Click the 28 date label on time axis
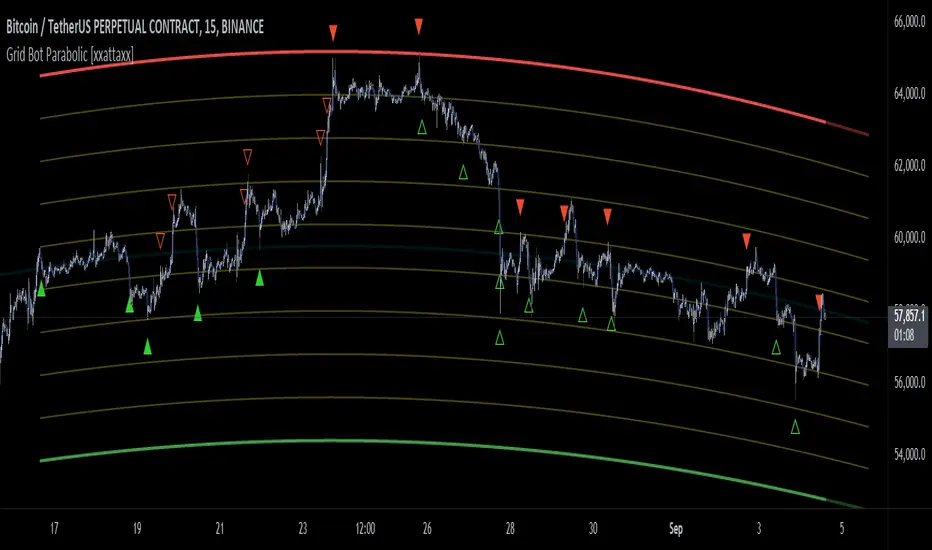932x550 pixels. 510,529
